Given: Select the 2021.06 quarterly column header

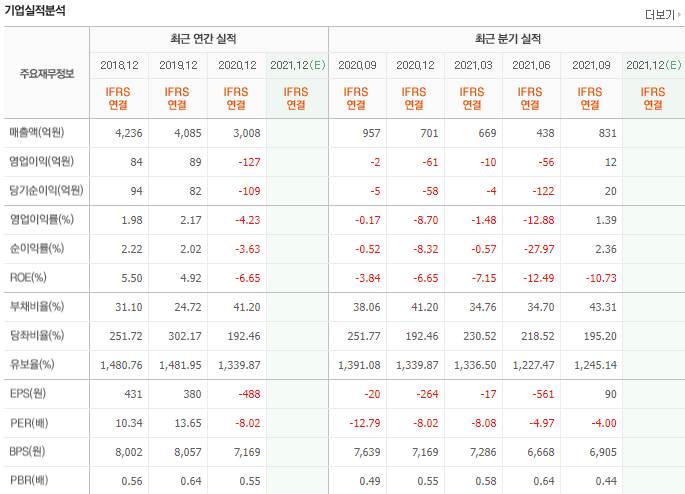Looking at the screenshot, I should (532, 65).
